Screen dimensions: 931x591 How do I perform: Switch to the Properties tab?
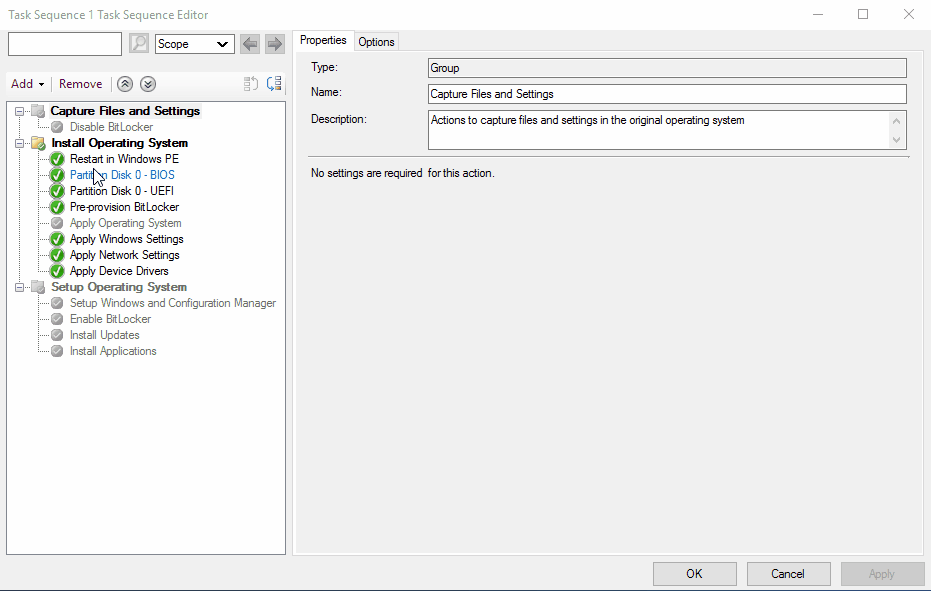tap(323, 40)
